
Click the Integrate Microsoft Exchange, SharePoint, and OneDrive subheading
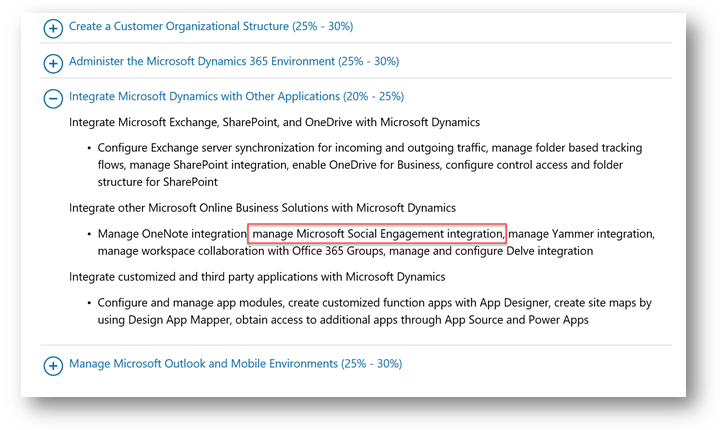274,122
